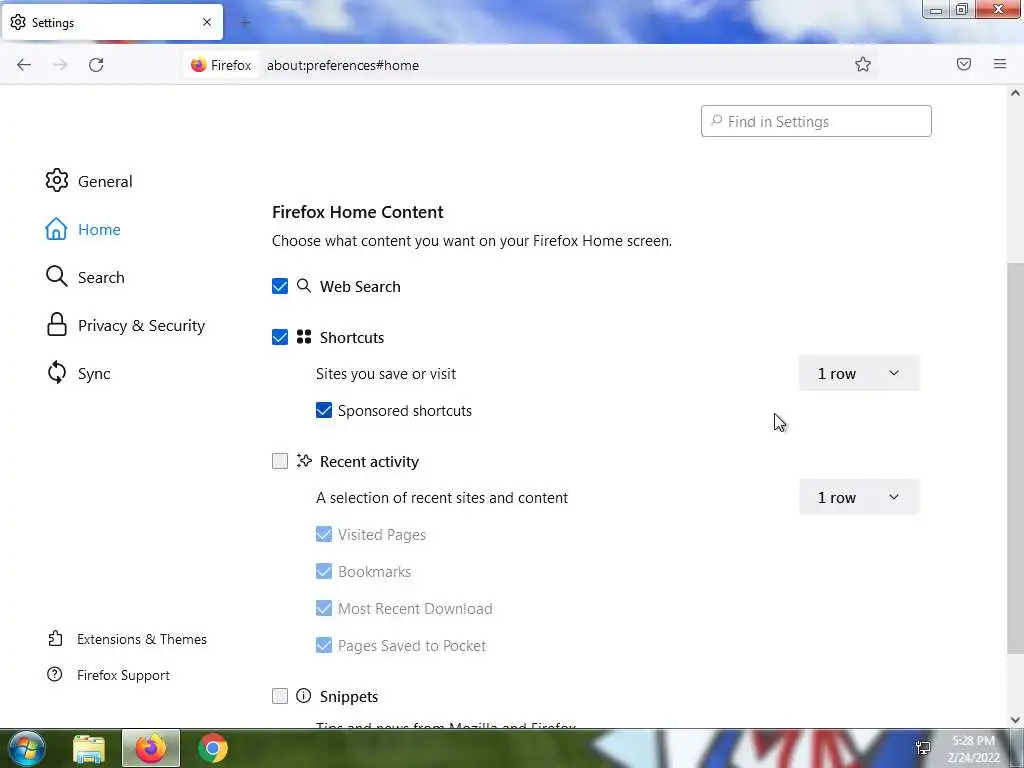The width and height of the screenshot is (1024, 768).
Task: Click the Web Search magnifier icon
Action: pos(304,286)
